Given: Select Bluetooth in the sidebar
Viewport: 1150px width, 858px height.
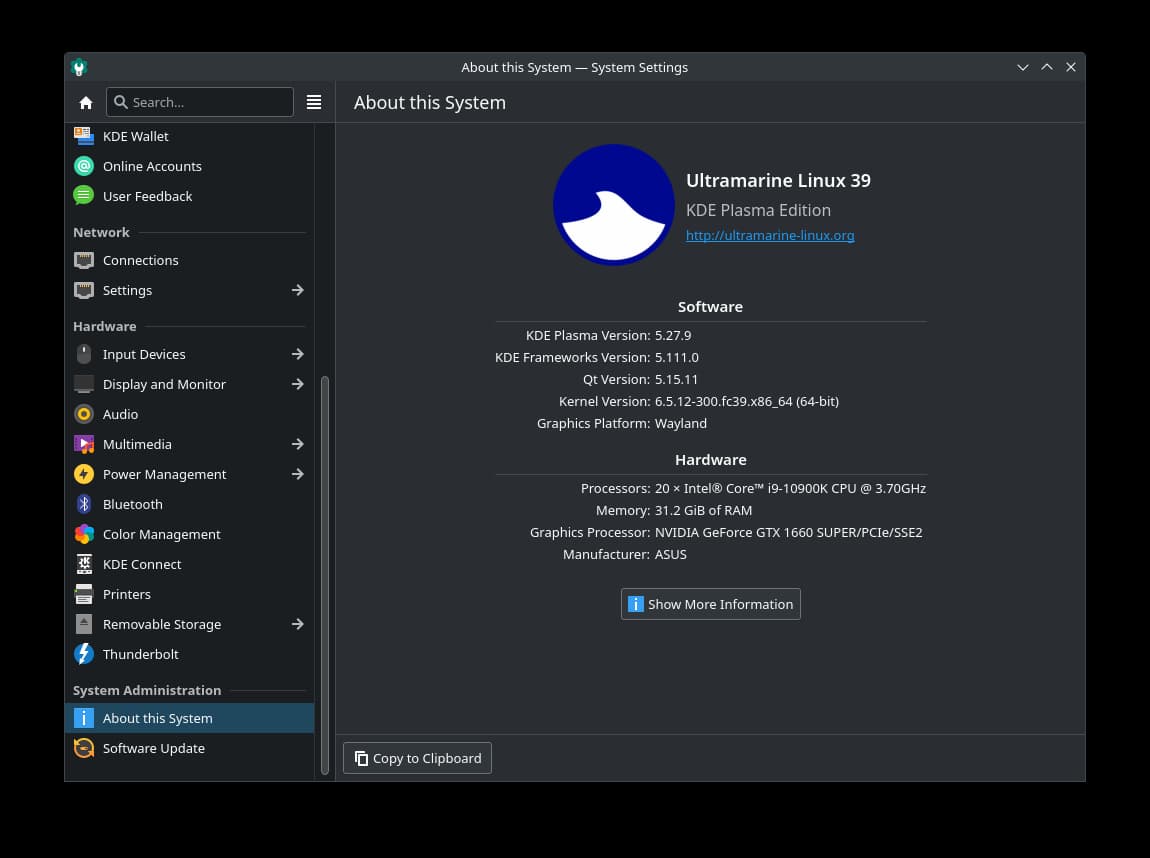Looking at the screenshot, I should point(189,505).
